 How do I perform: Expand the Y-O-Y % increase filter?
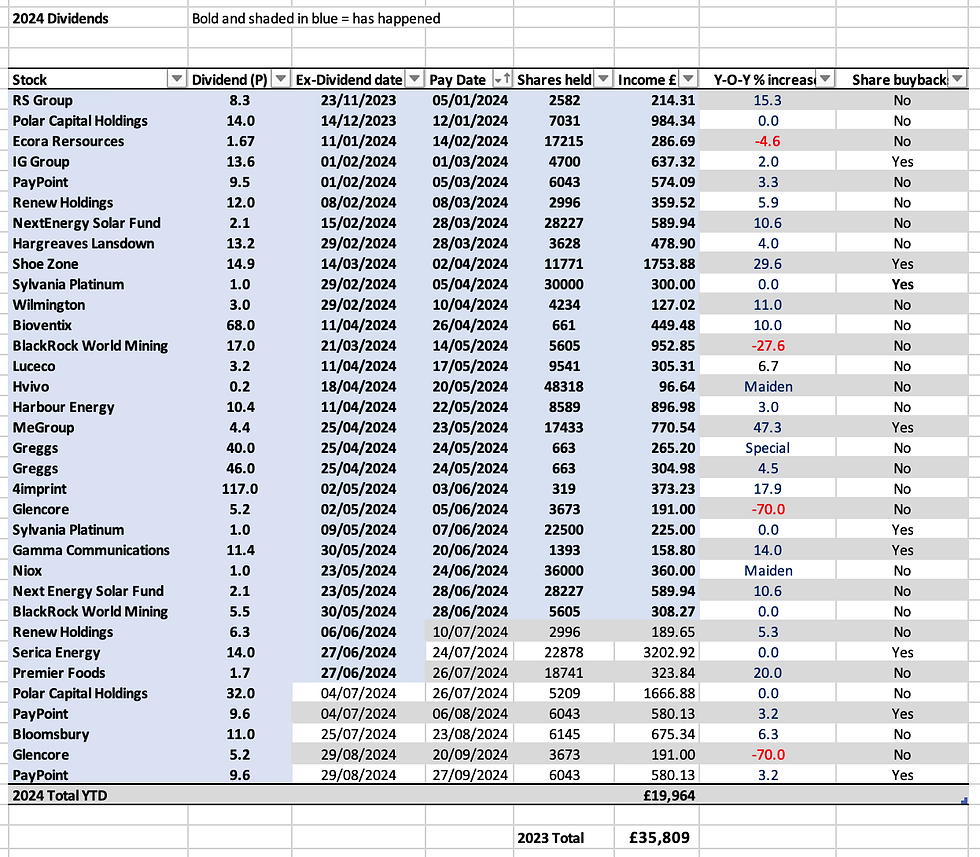point(825,79)
